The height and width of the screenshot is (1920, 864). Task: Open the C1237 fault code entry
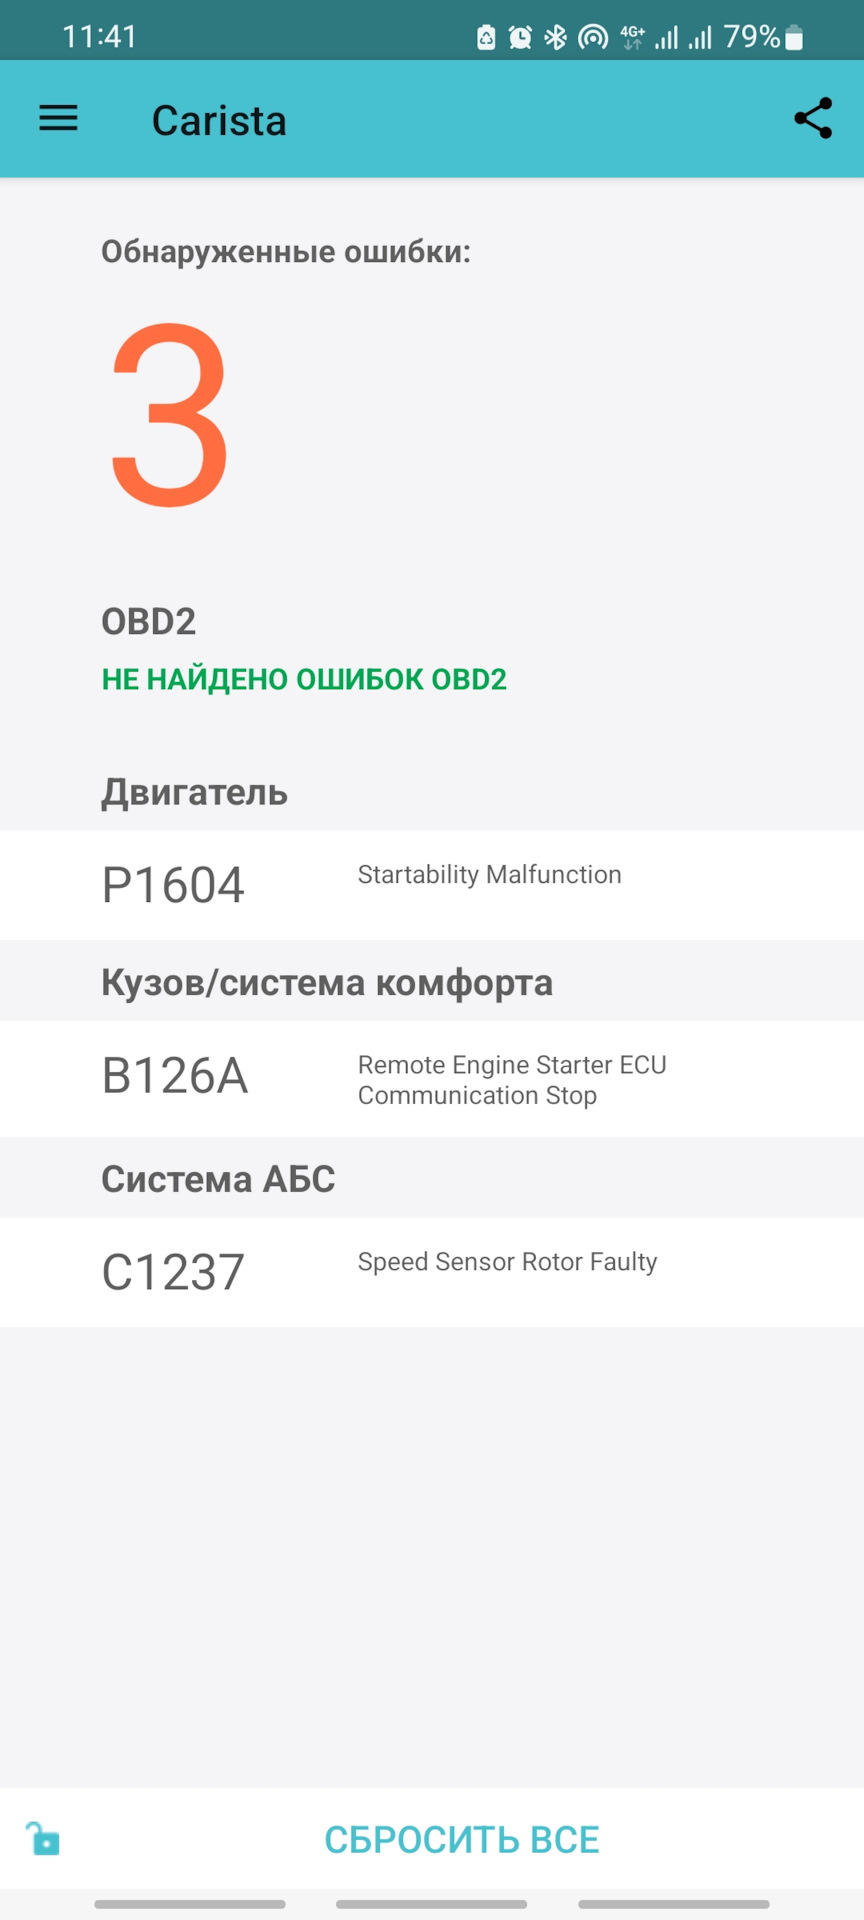[x=173, y=1272]
